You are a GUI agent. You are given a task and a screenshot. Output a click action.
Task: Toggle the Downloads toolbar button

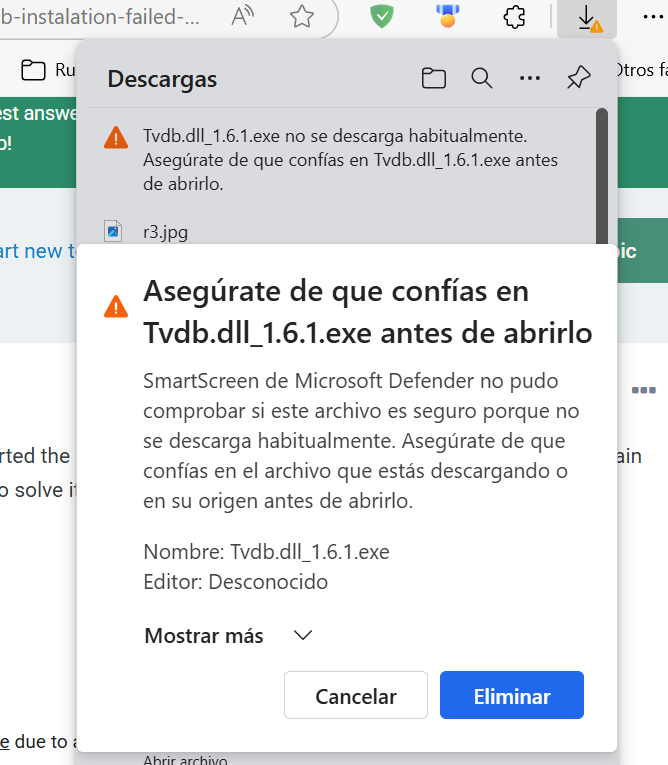(x=587, y=19)
